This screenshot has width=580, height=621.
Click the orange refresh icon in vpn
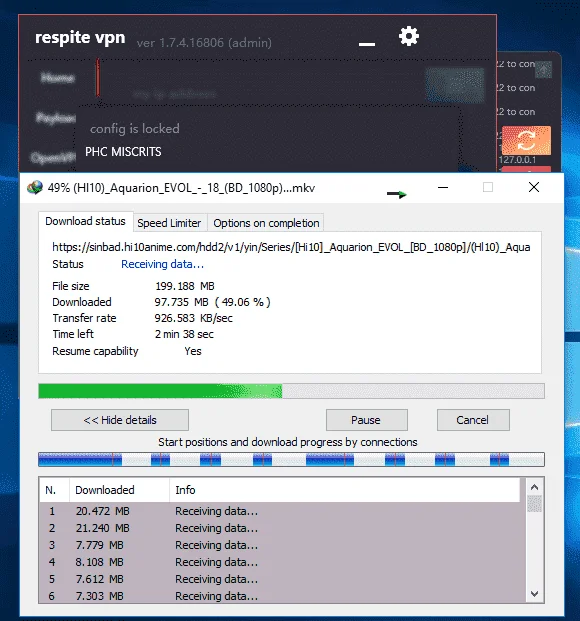point(526,140)
